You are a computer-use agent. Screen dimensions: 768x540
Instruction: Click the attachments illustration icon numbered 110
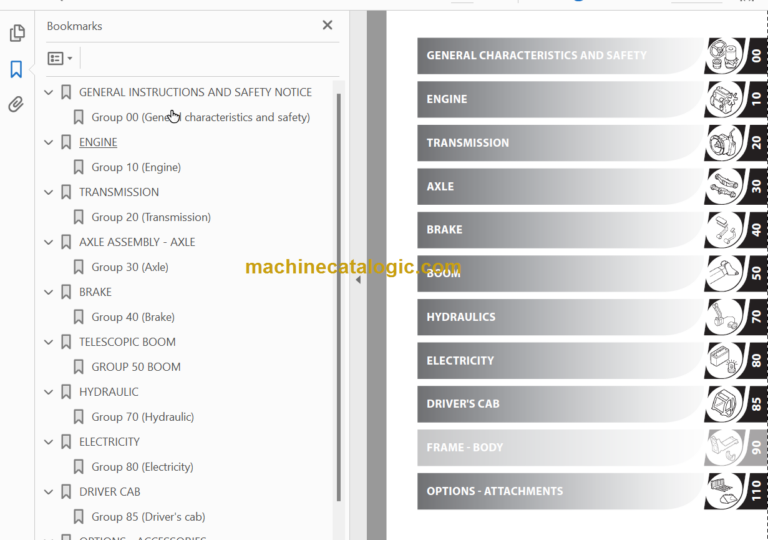tap(724, 491)
